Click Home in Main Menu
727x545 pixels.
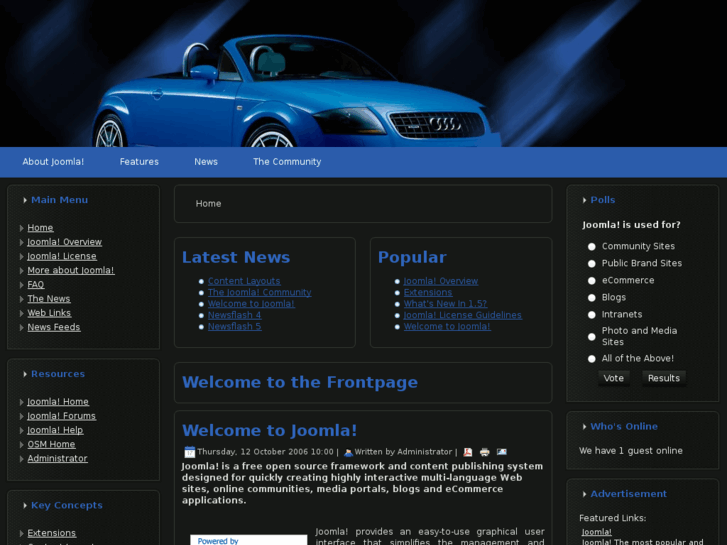pyautogui.click(x=40, y=228)
